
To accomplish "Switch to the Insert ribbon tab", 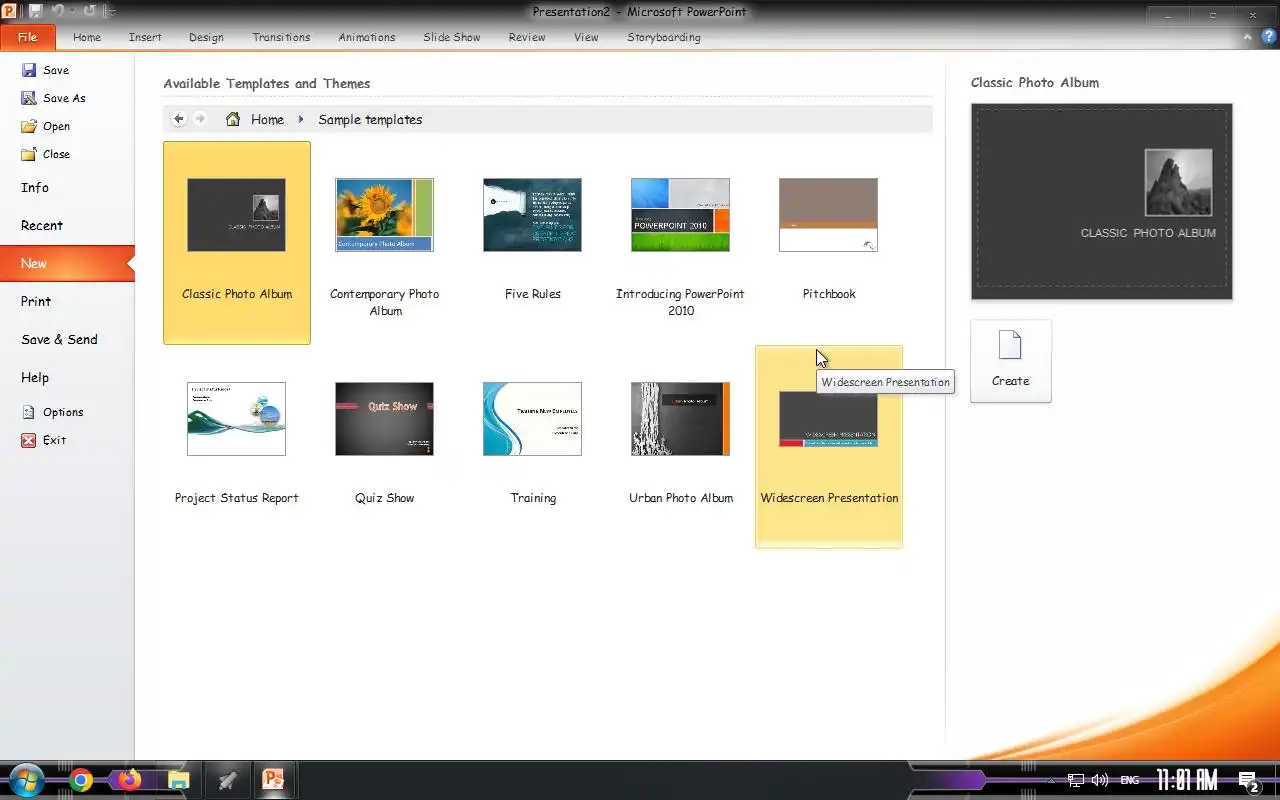I will [145, 38].
